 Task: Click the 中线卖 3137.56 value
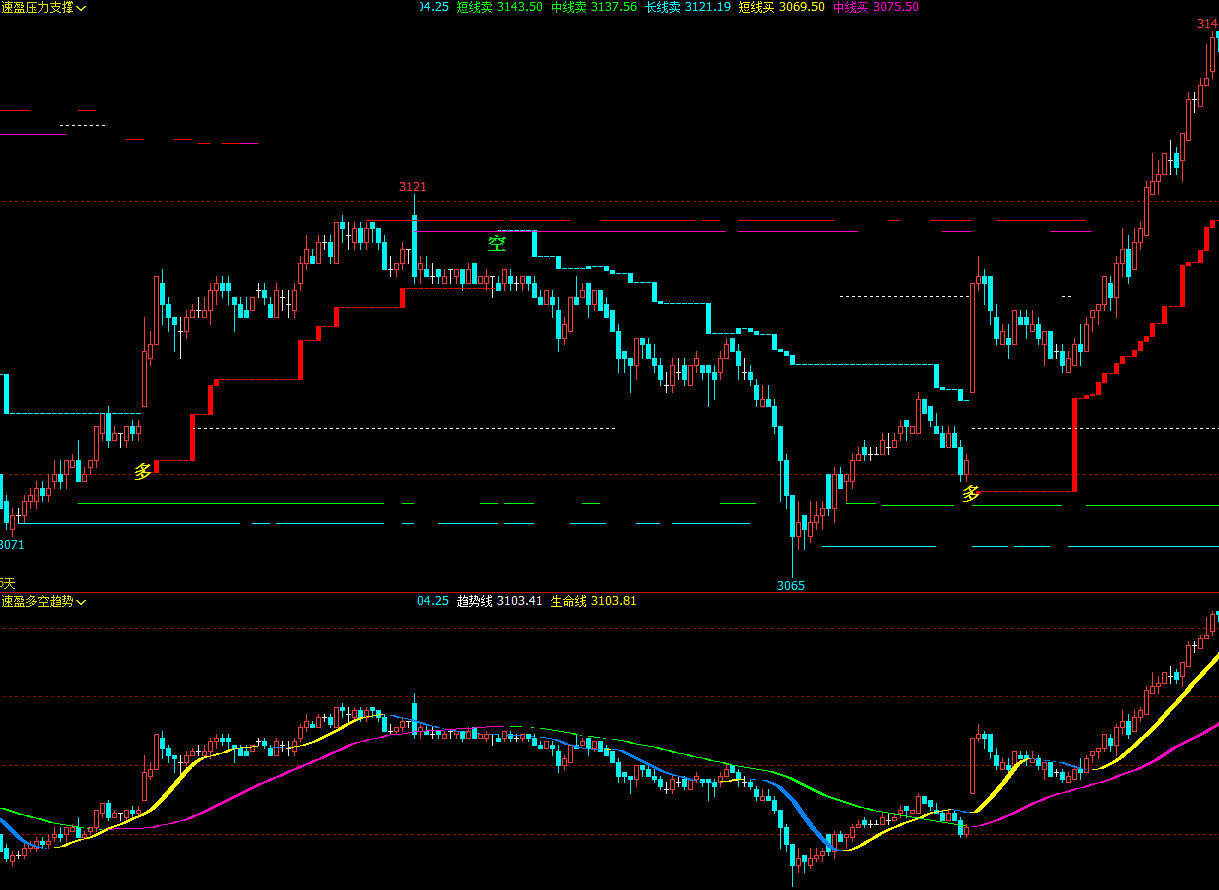(x=594, y=7)
